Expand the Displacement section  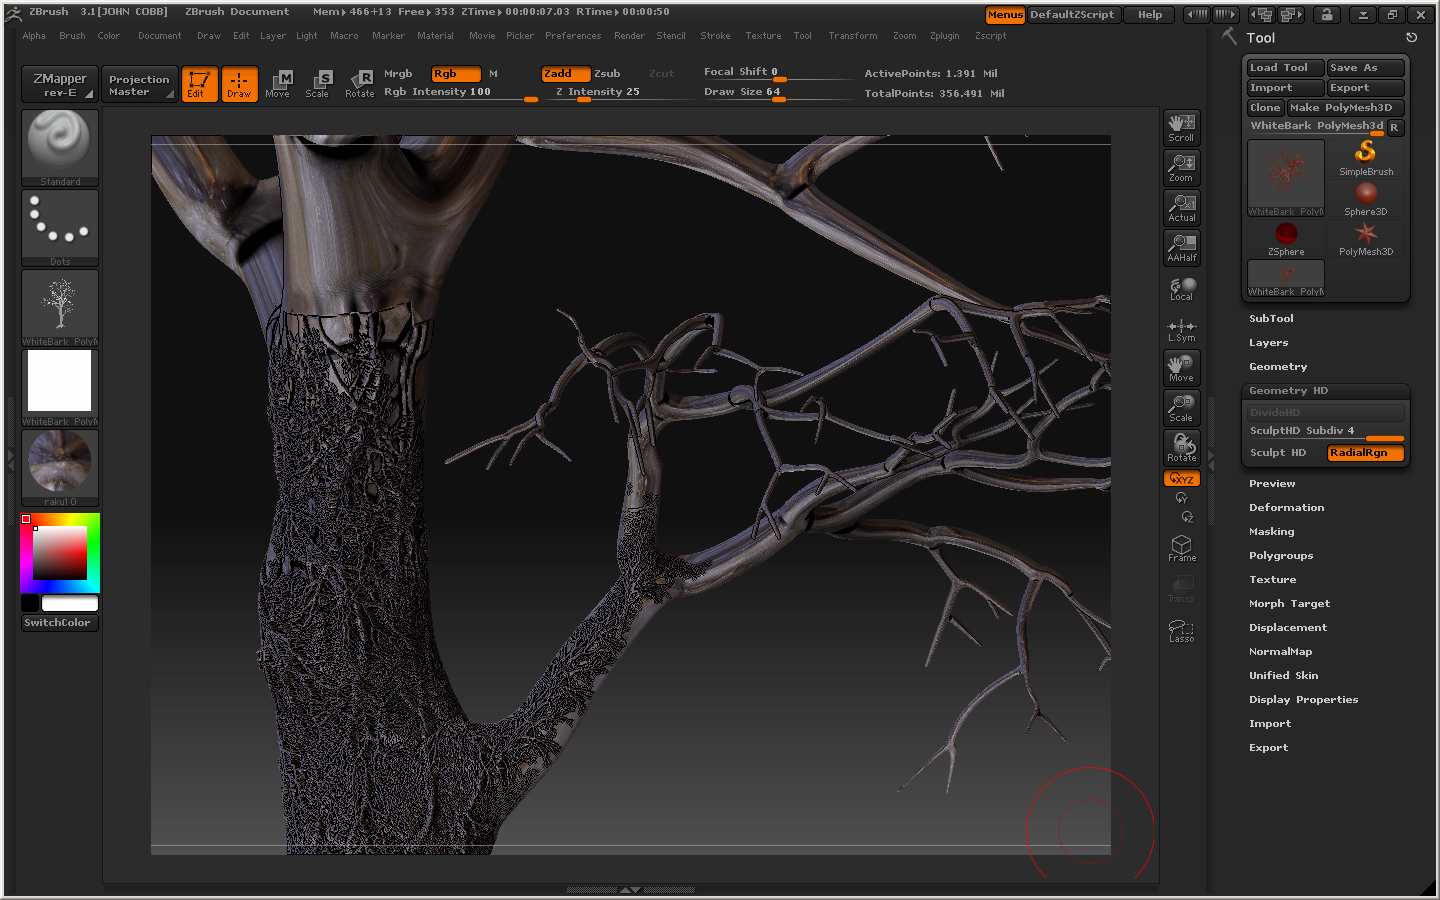[x=1288, y=627]
